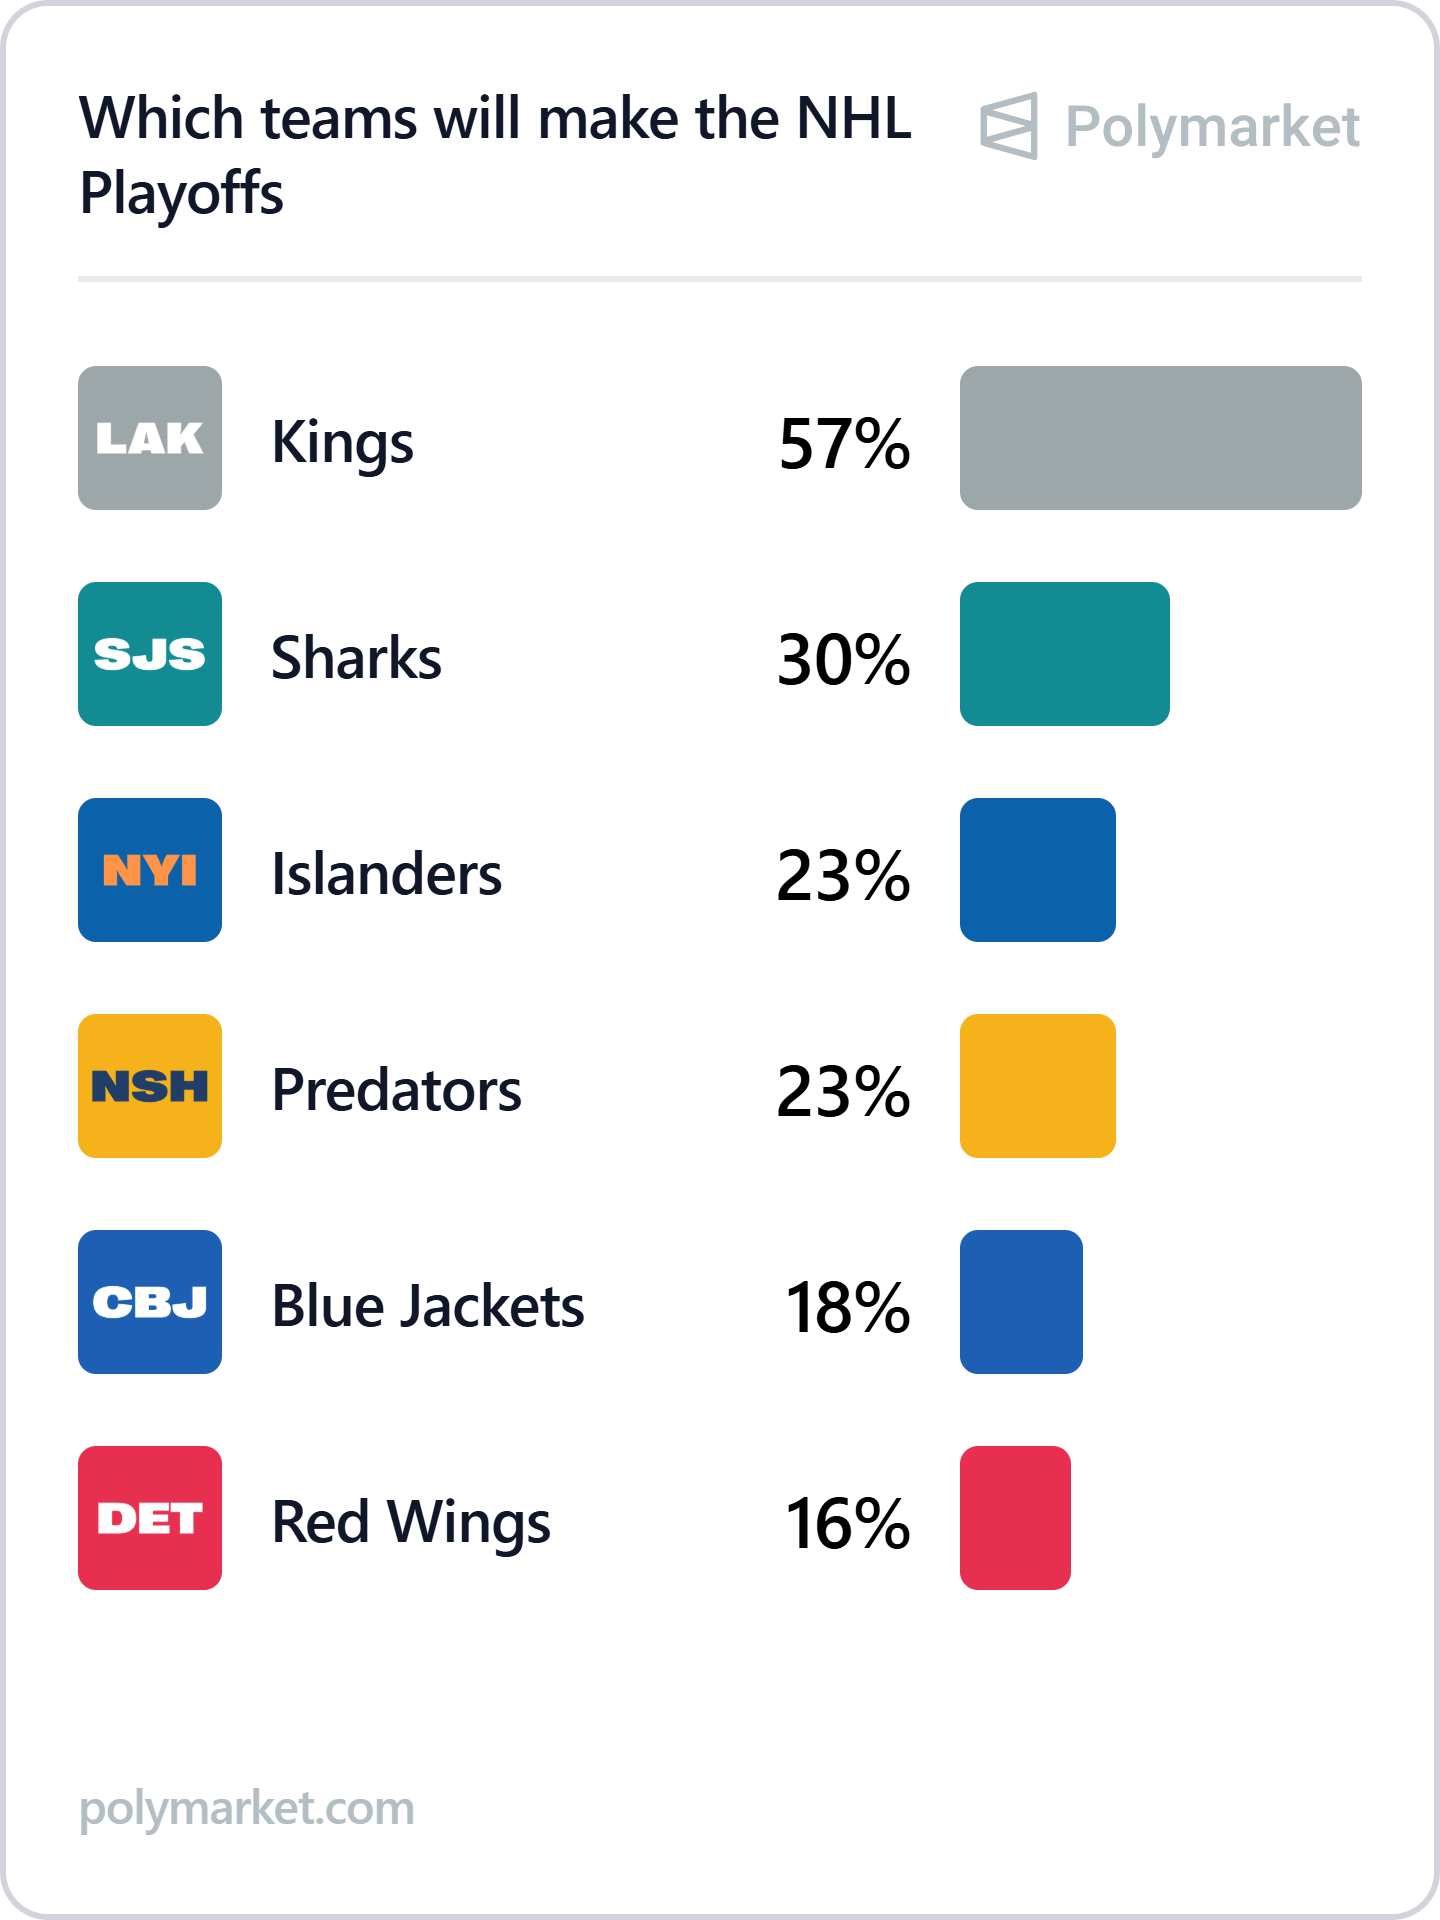This screenshot has height=1920, width=1440.
Task: Click the gray Kings probability bar
Action: point(1160,438)
